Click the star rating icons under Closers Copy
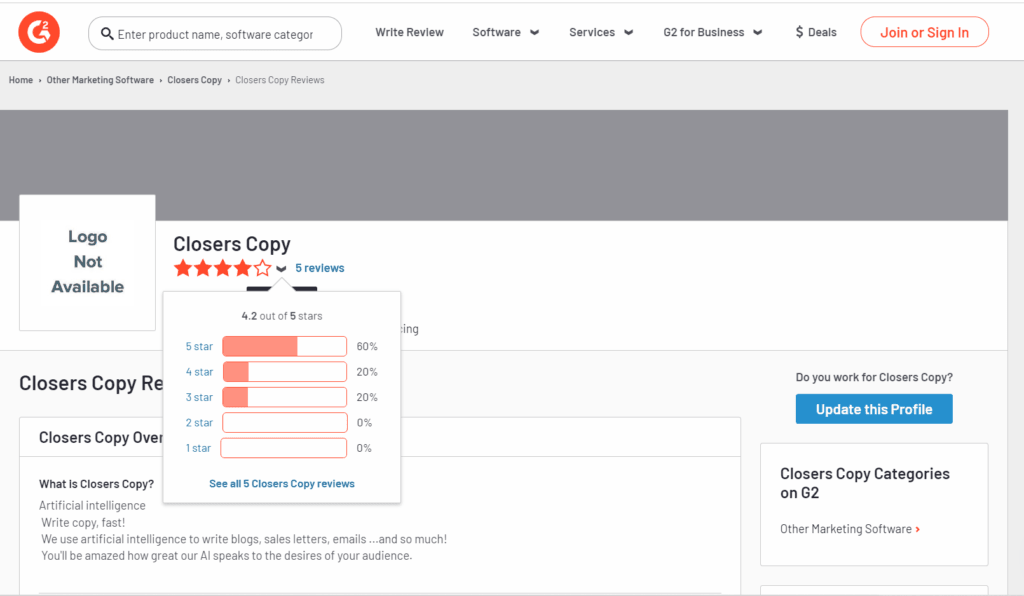Screen dimensions: 1024x596 223,268
